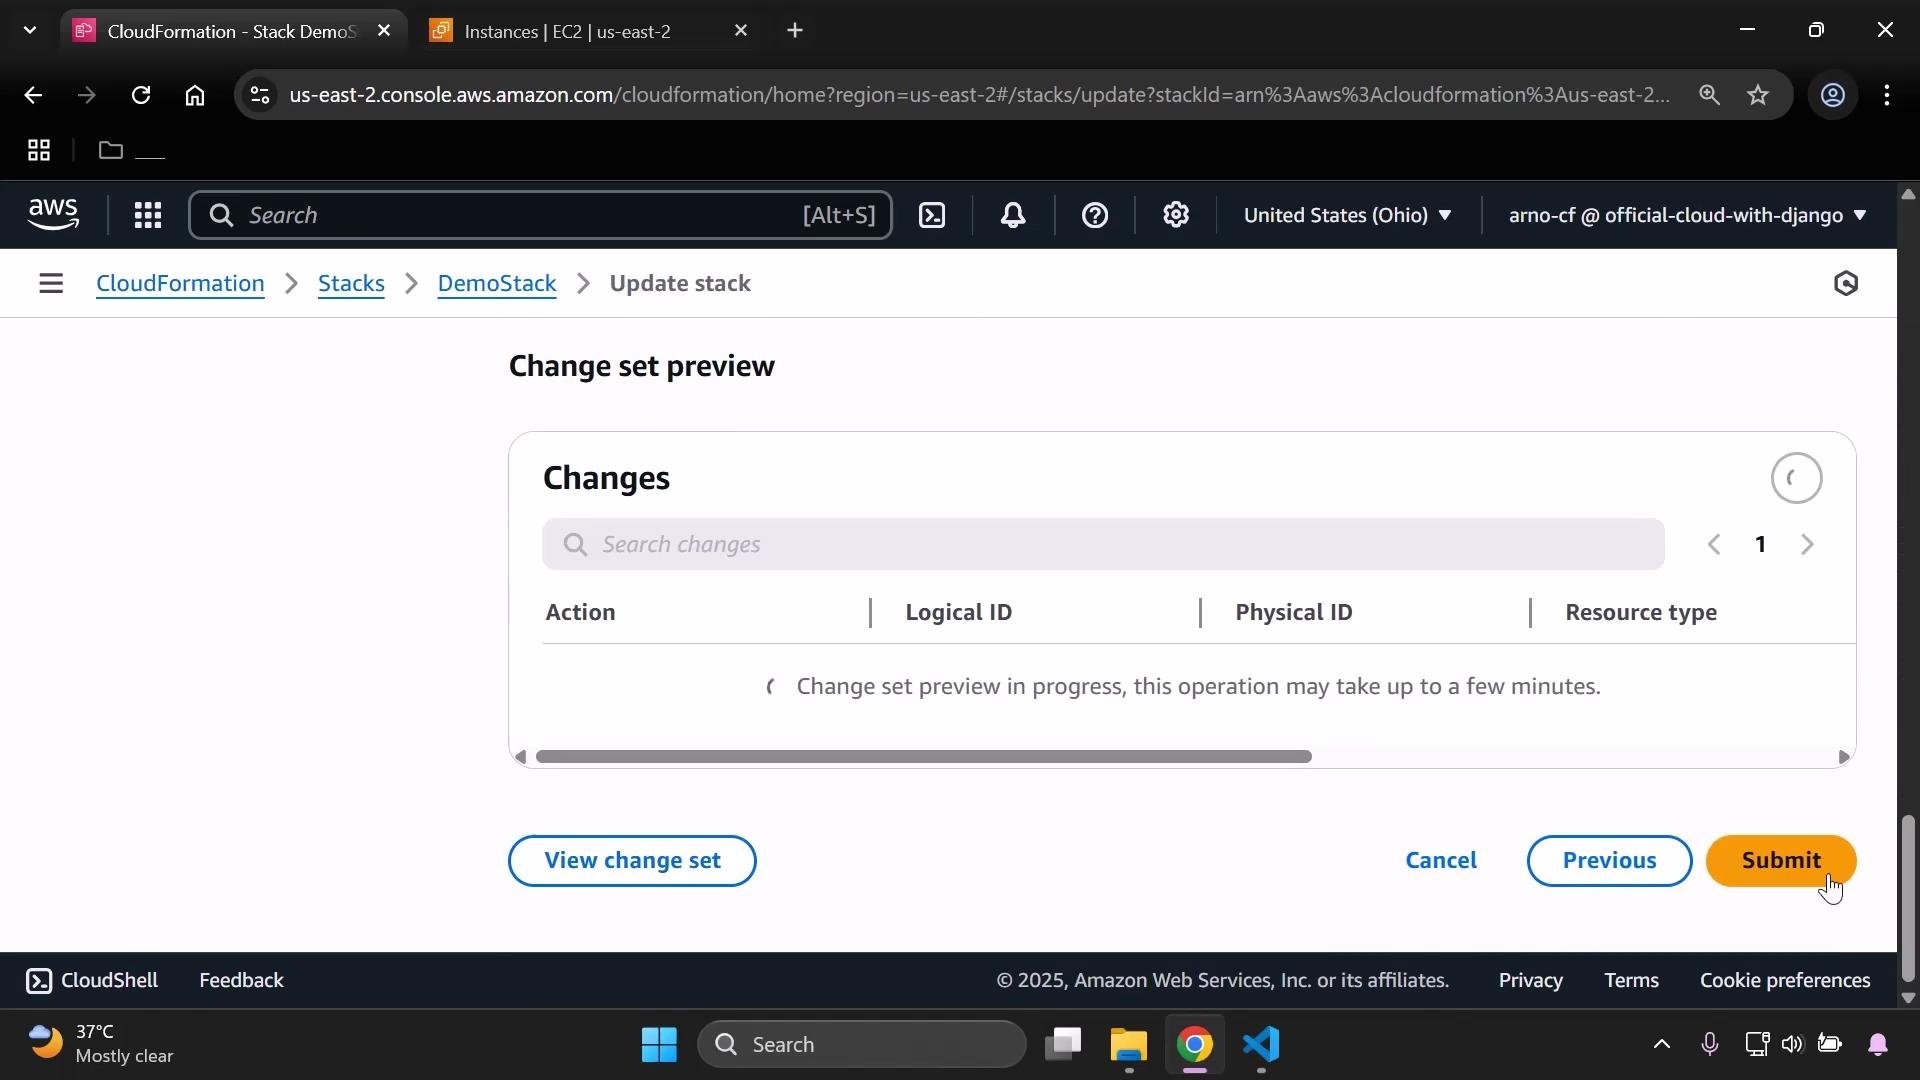1920x1080 pixels.
Task: Open the AWS help question mark menu
Action: click(x=1095, y=216)
